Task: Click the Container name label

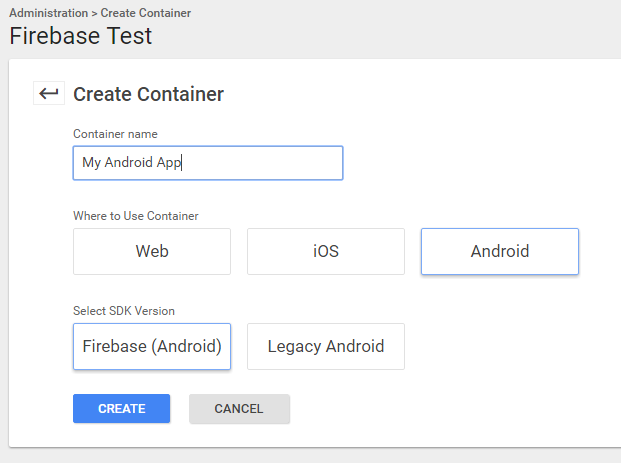Action: 115,134
